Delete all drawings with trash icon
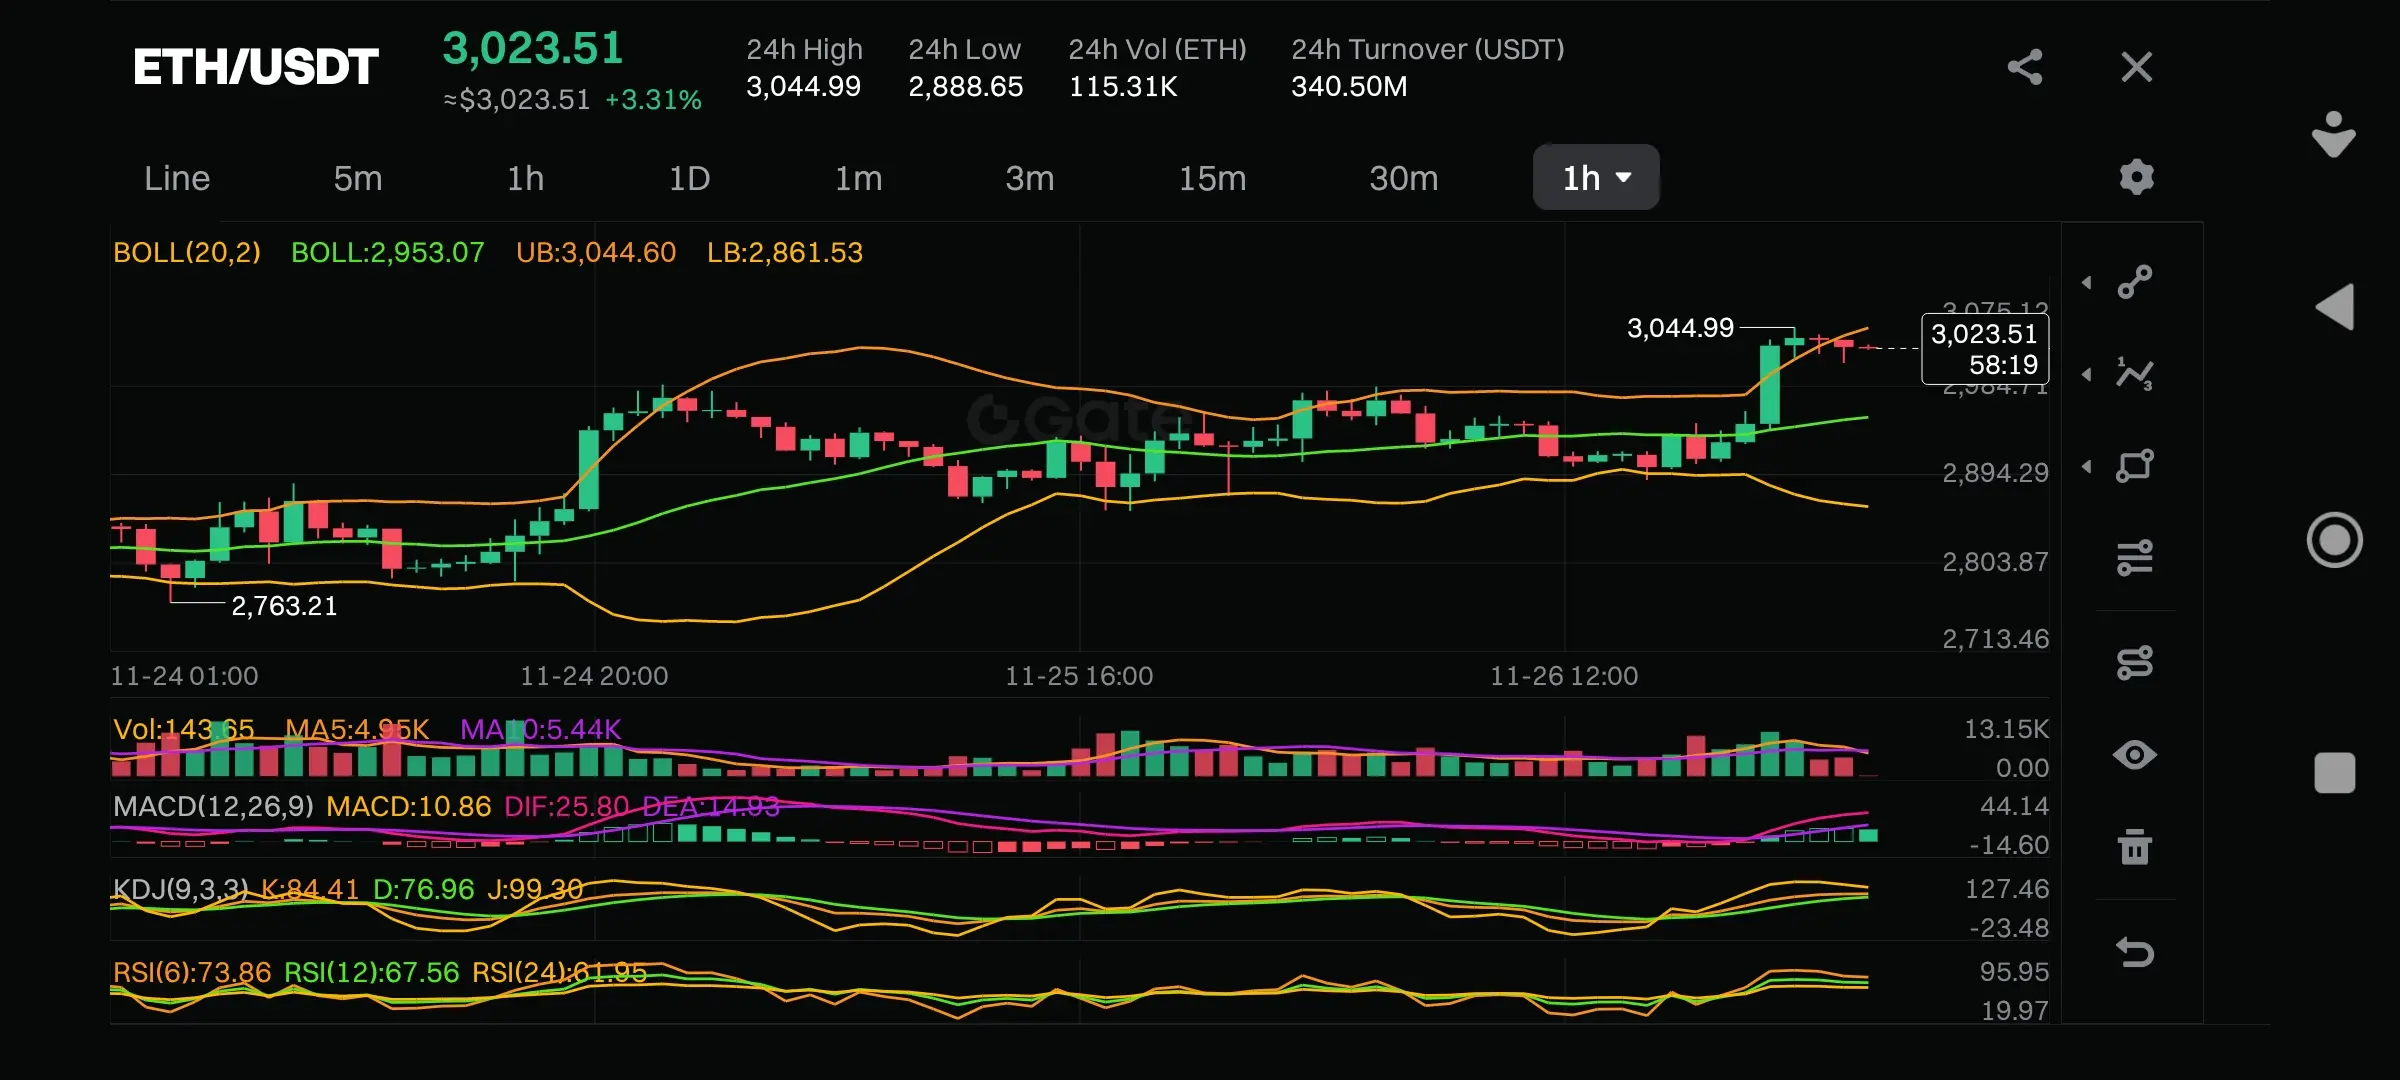Viewport: 2400px width, 1080px height. point(2135,847)
